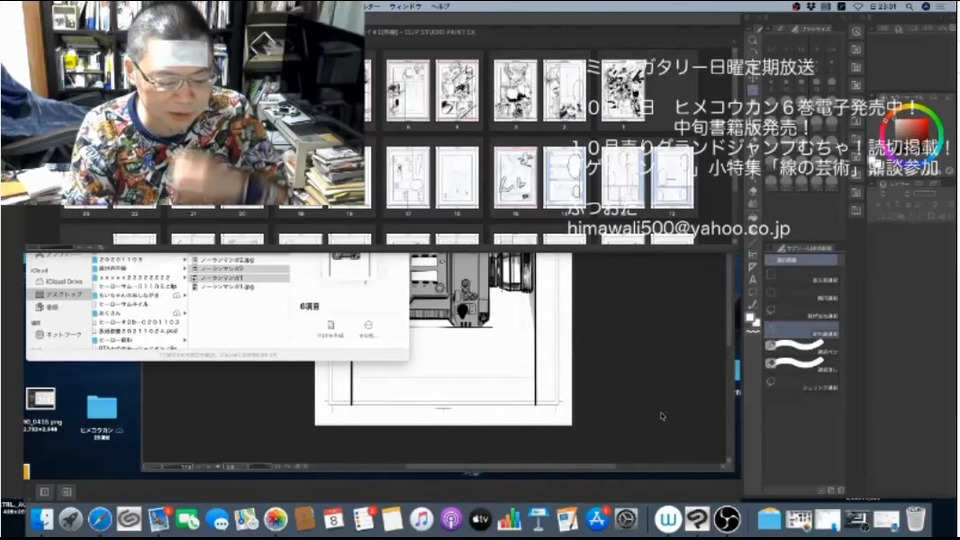Screen dimensions: 960x540
Task: Select the 20201105 folder row in Finder
Action: coord(140,260)
